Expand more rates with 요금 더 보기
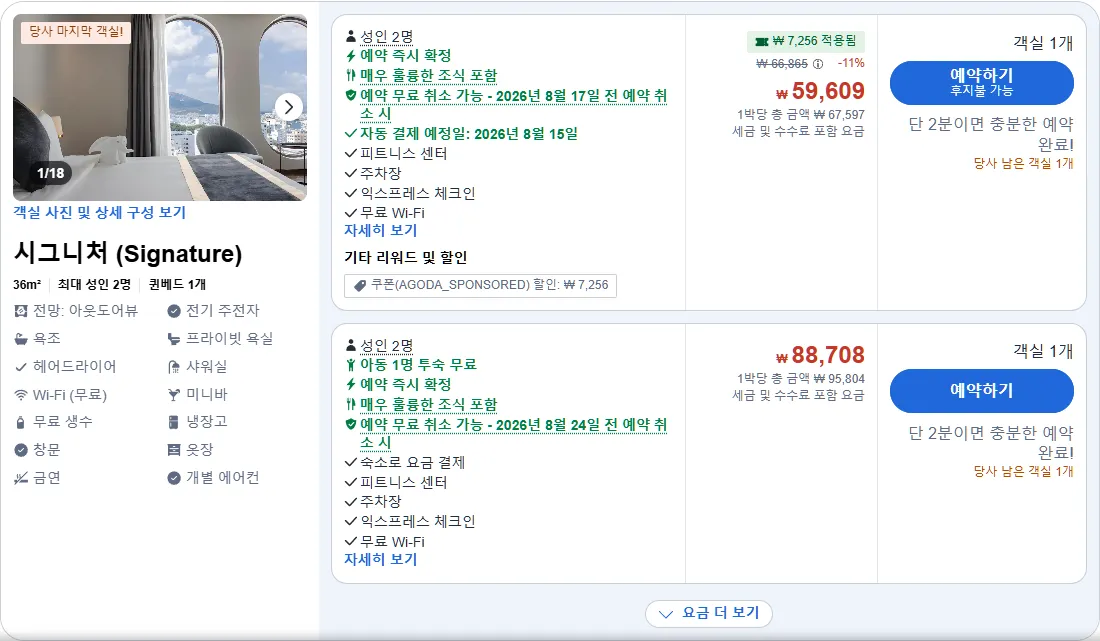The width and height of the screenshot is (1100, 641). [709, 614]
